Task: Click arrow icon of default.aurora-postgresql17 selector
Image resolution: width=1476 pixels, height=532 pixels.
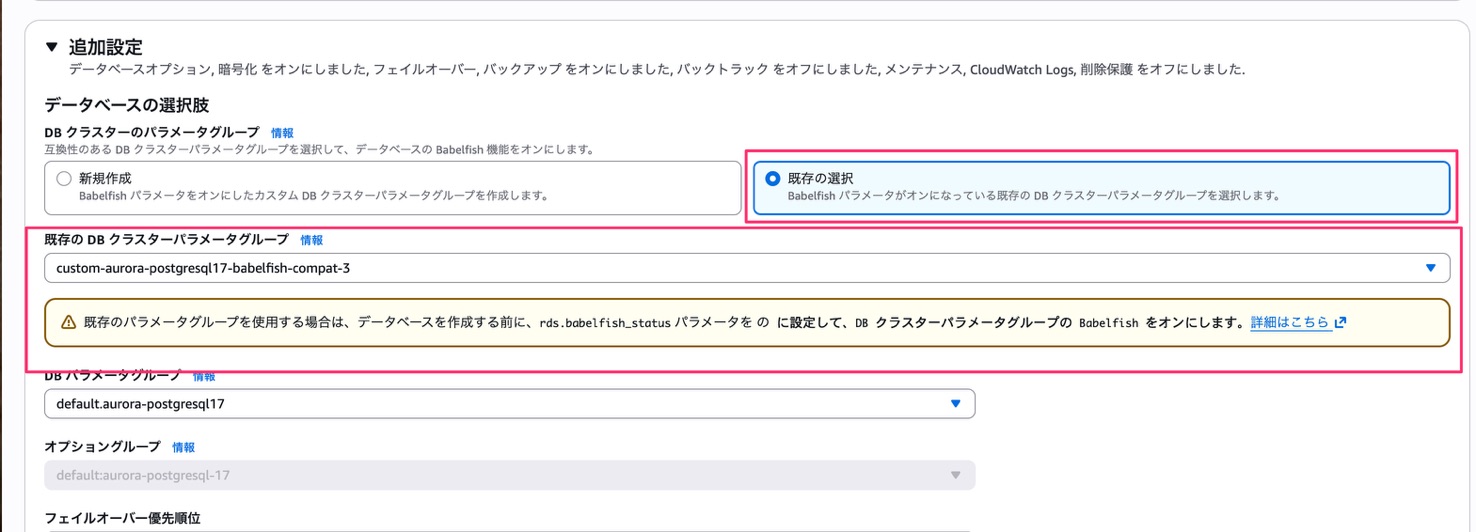Action: [955, 404]
